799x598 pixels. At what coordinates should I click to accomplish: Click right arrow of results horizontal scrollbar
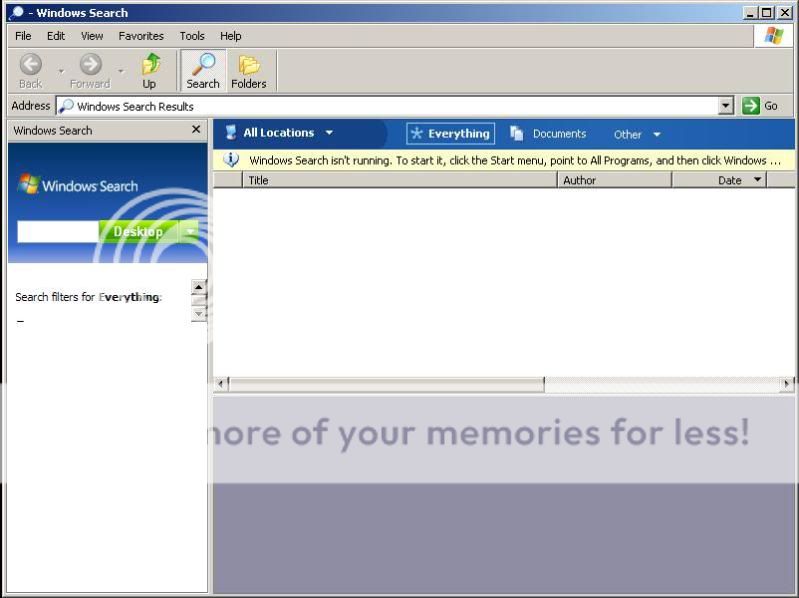pyautogui.click(x=787, y=384)
